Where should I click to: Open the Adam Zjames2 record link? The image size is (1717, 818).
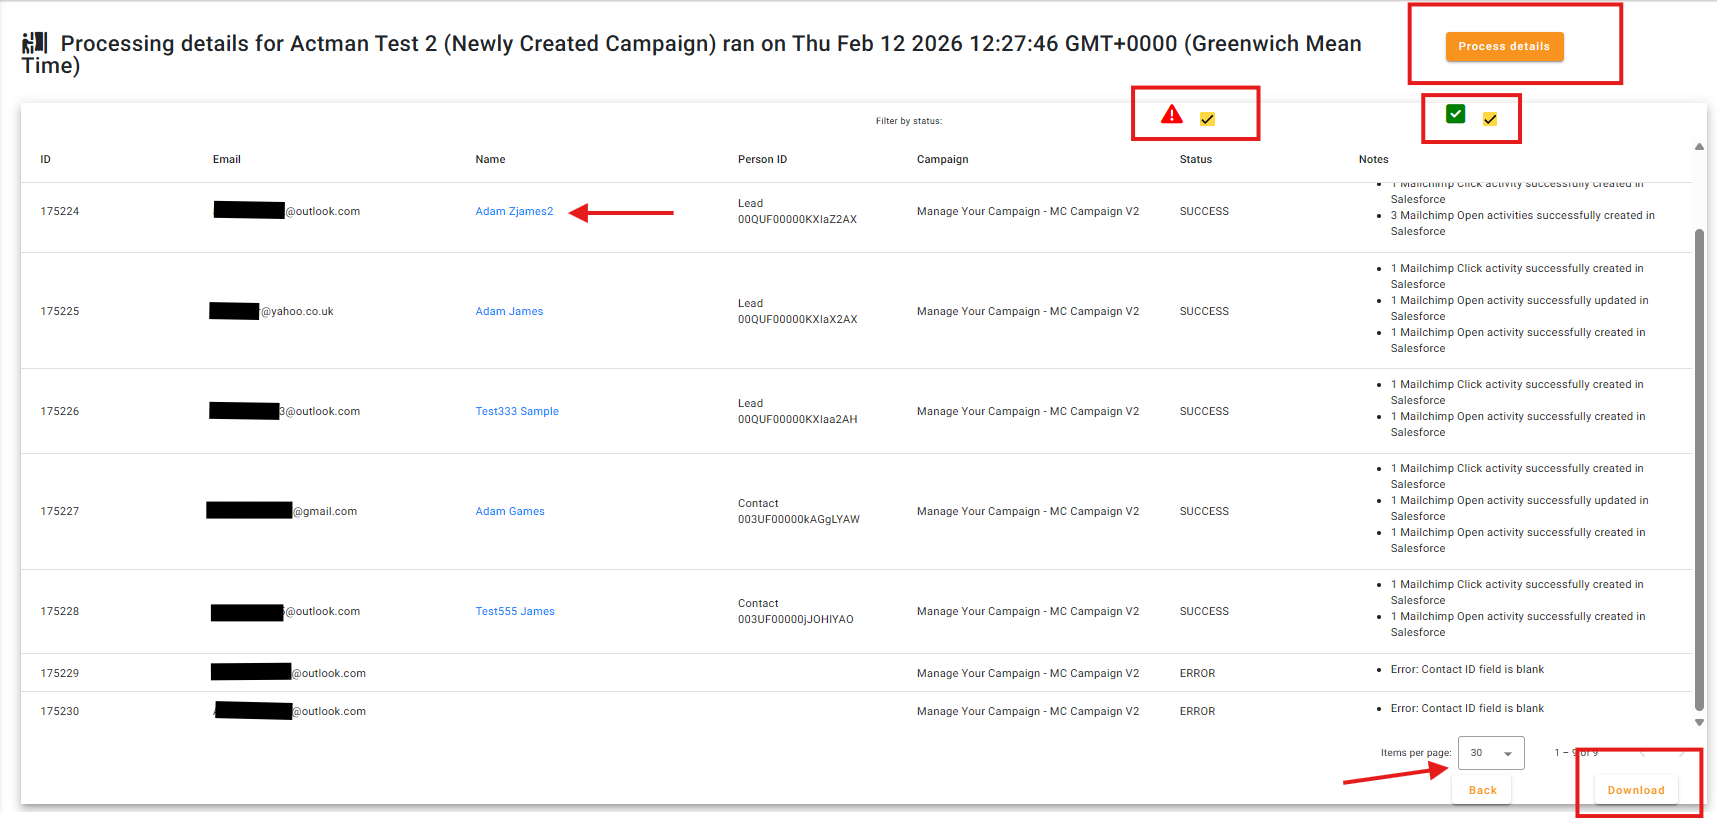514,211
